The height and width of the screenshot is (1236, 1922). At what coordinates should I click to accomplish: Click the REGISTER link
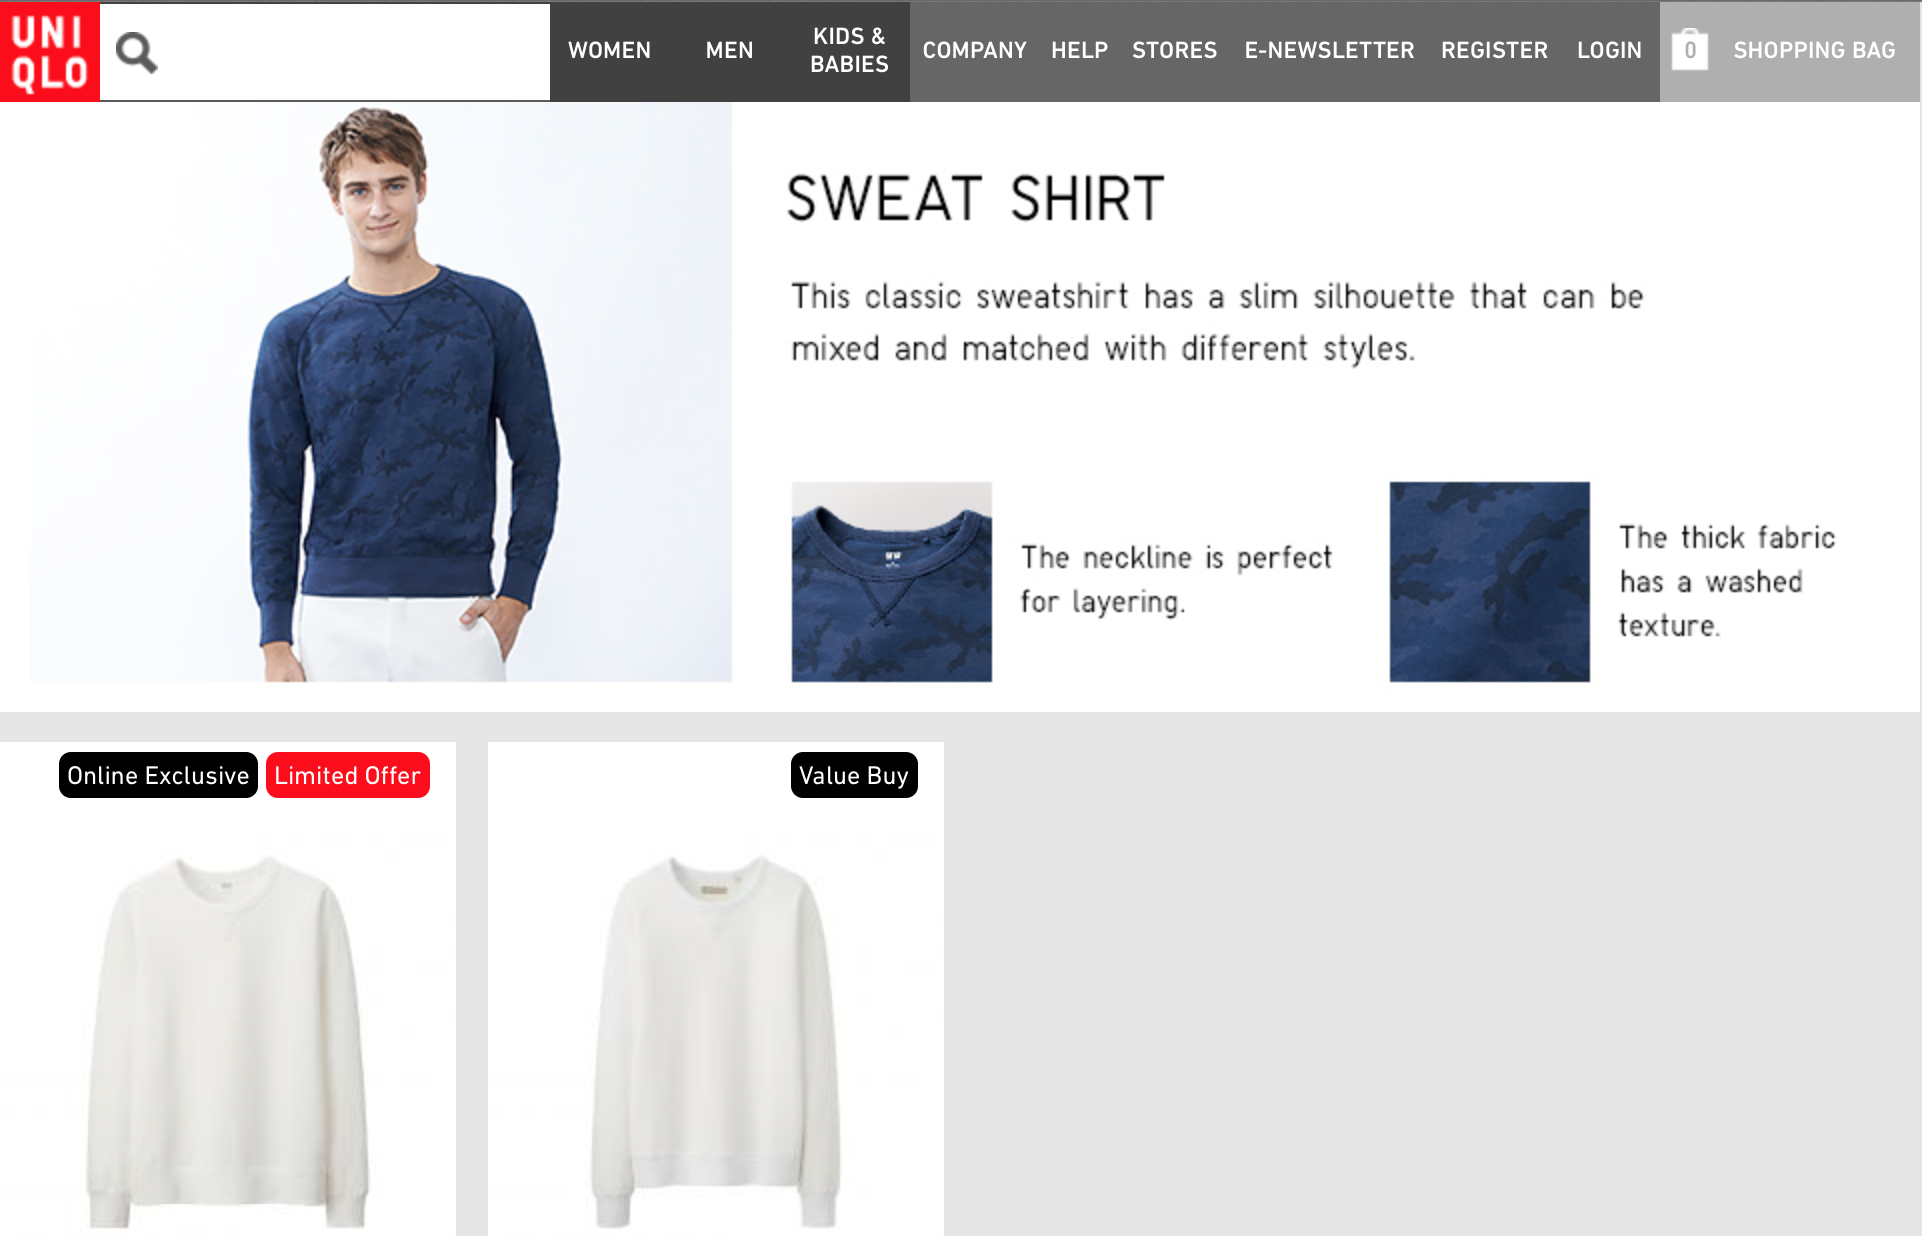click(1494, 51)
